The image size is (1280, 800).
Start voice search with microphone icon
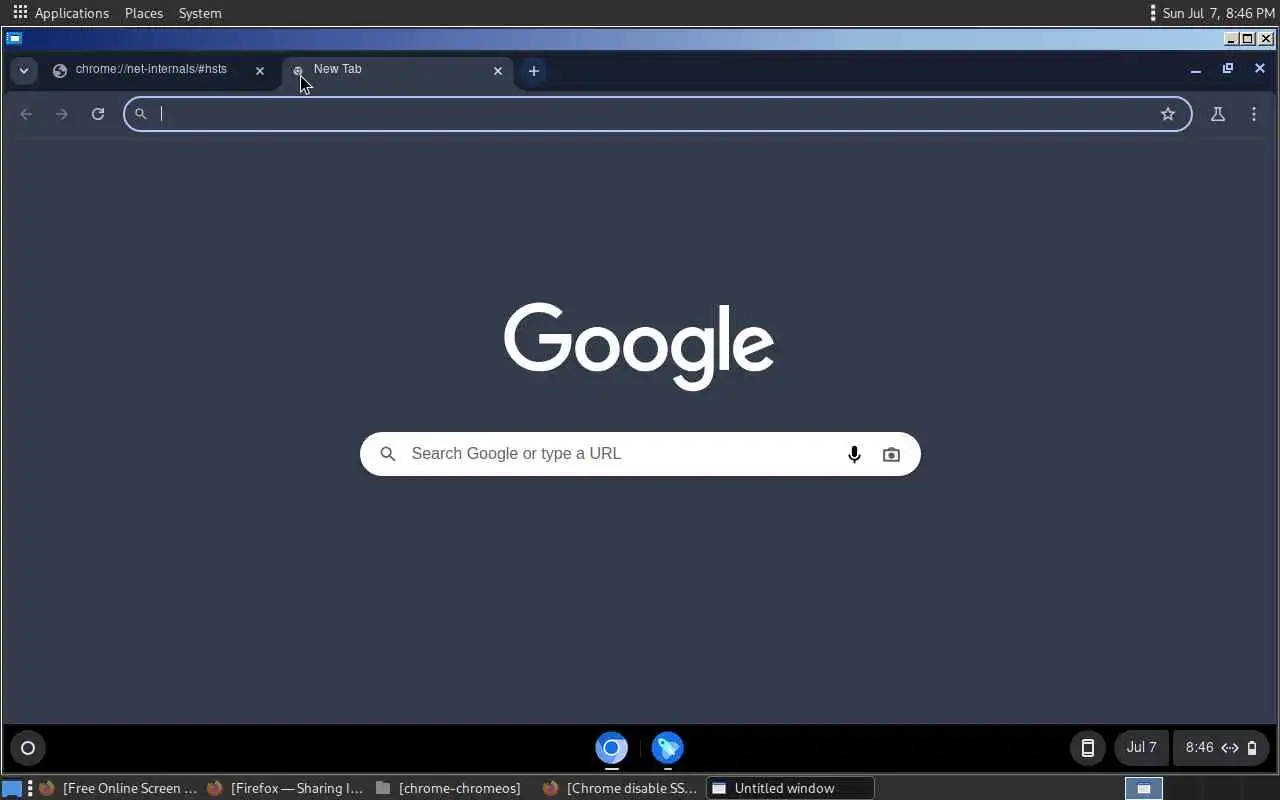tap(854, 454)
